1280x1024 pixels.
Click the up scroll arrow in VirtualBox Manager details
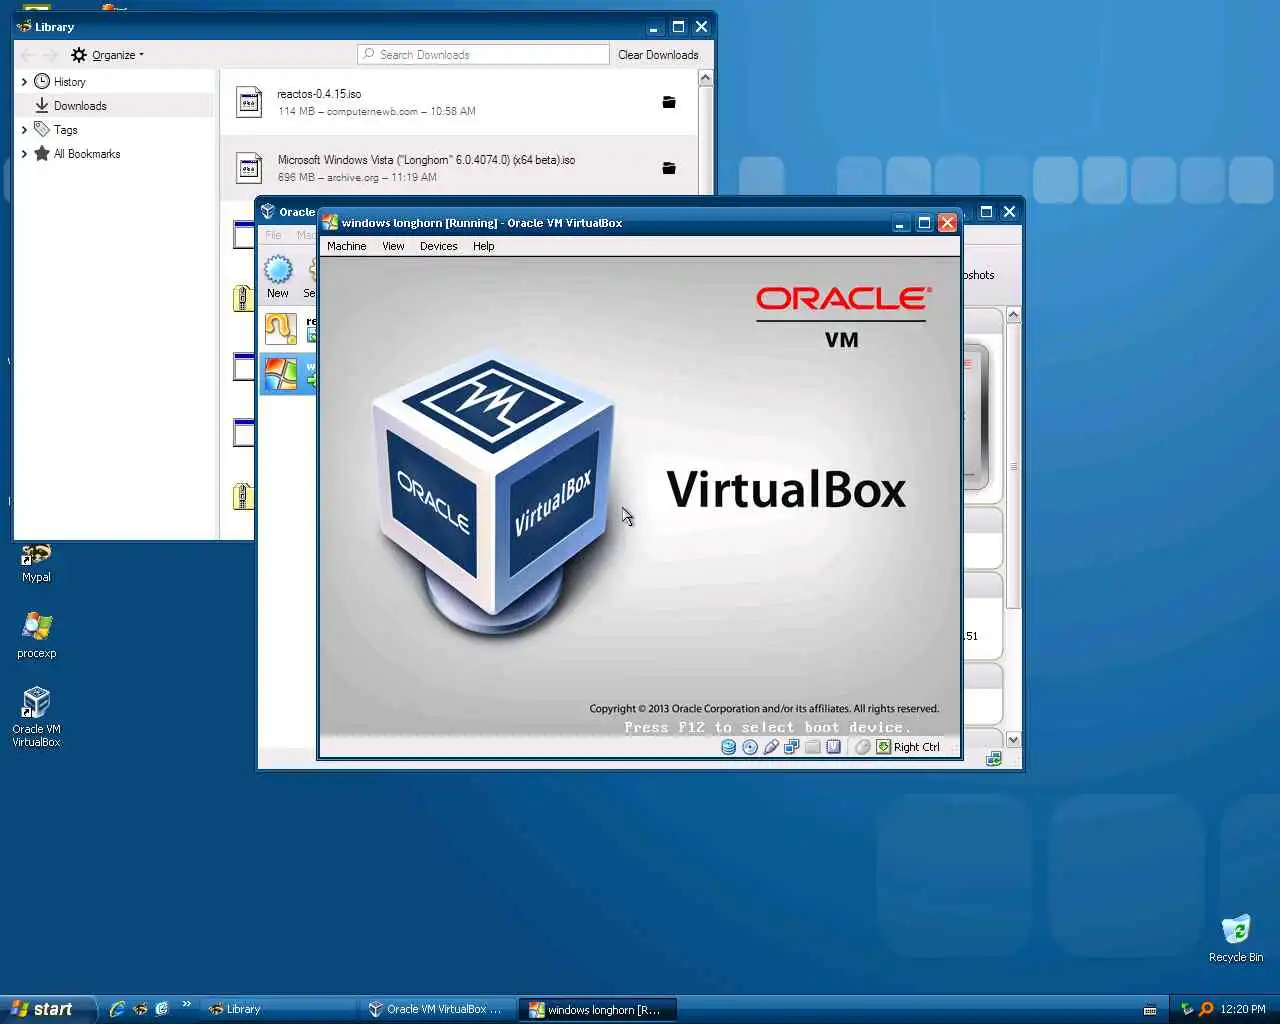tap(1013, 315)
